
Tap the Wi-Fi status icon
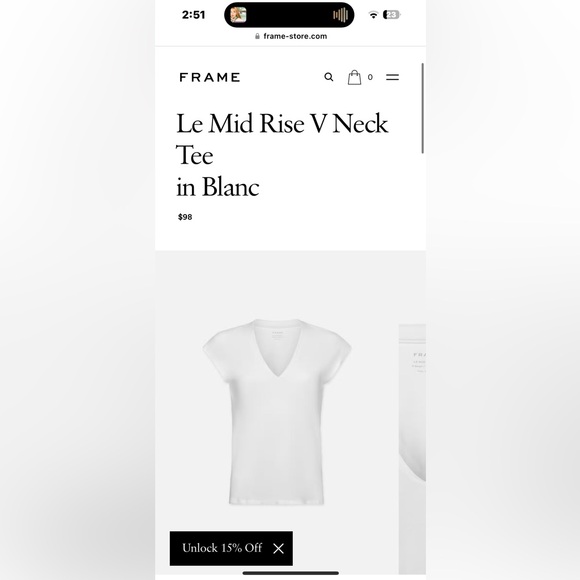click(x=374, y=15)
